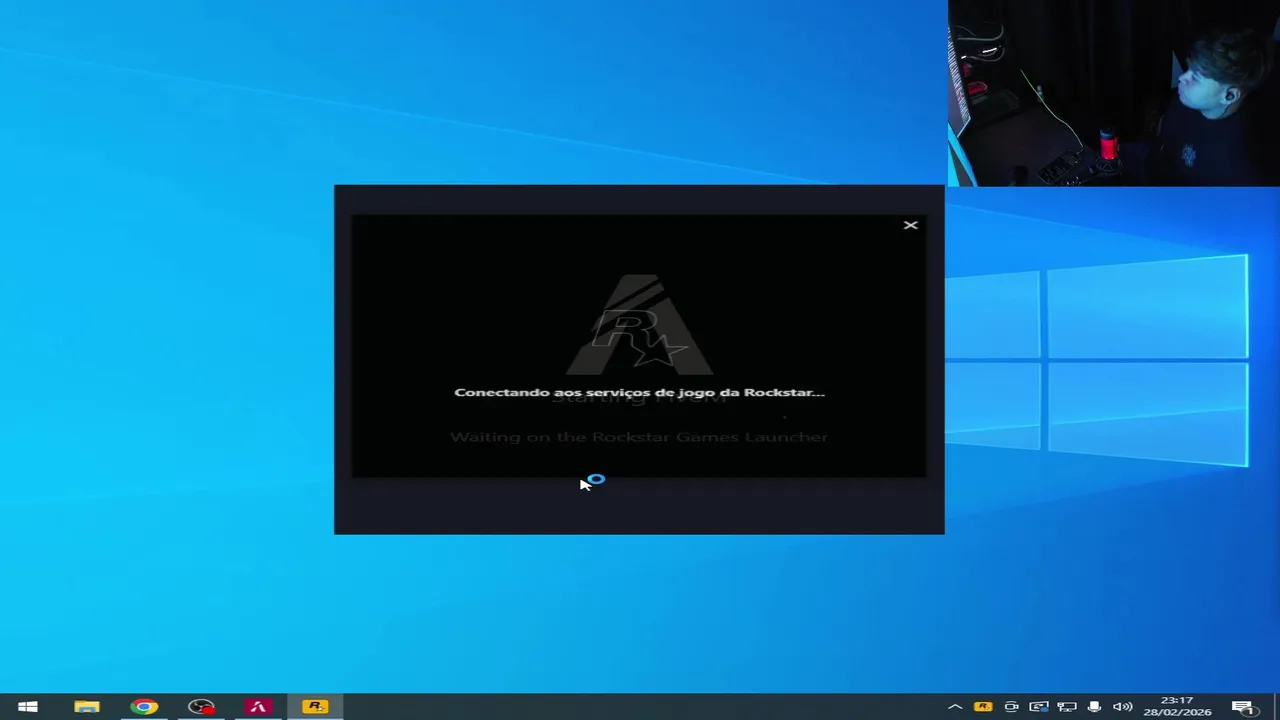
Task: Expand the hidden system tray icons
Action: pos(955,707)
